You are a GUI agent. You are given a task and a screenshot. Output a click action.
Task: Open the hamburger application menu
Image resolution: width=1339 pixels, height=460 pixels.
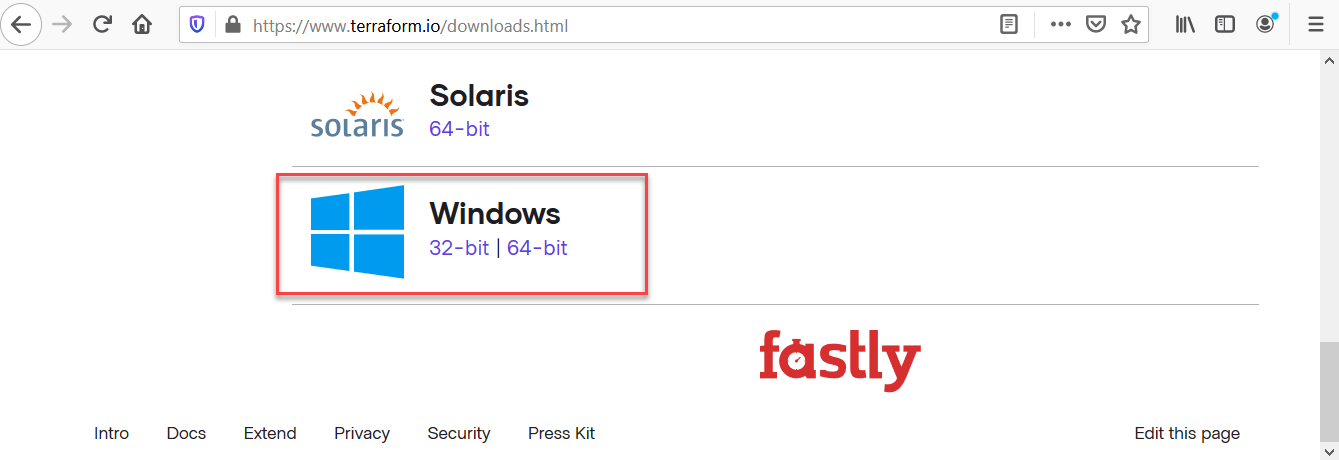[x=1315, y=25]
